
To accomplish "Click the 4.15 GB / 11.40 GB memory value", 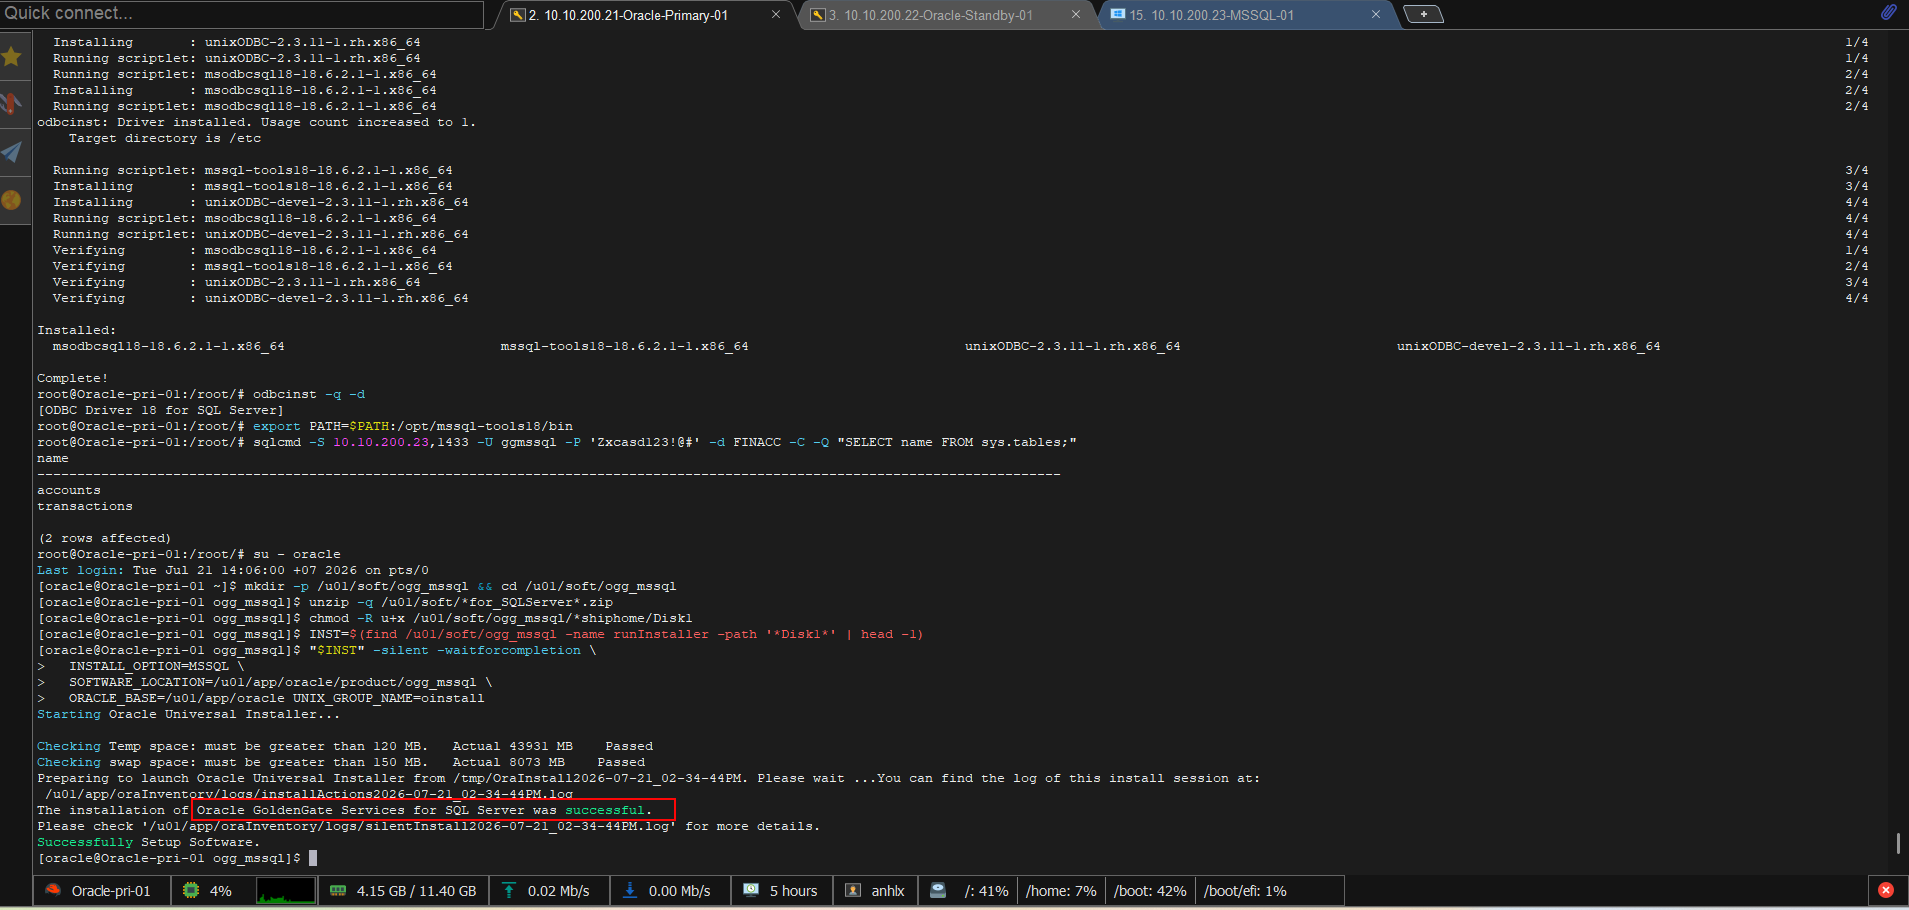I will [x=416, y=891].
